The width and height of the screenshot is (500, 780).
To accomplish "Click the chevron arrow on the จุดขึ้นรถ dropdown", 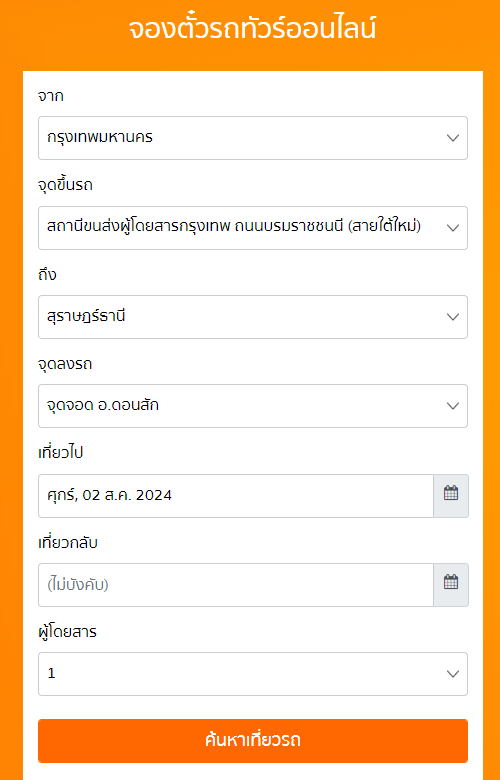I will click(x=453, y=228).
